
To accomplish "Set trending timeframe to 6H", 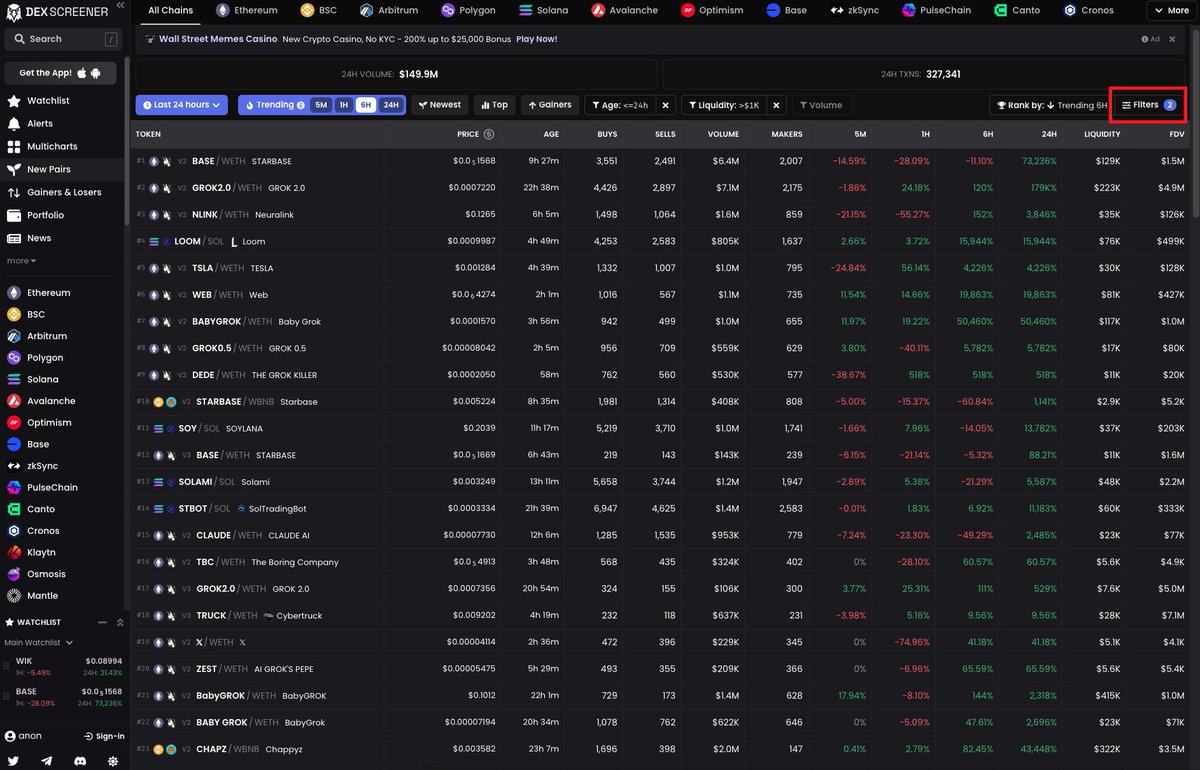I will (x=366, y=105).
